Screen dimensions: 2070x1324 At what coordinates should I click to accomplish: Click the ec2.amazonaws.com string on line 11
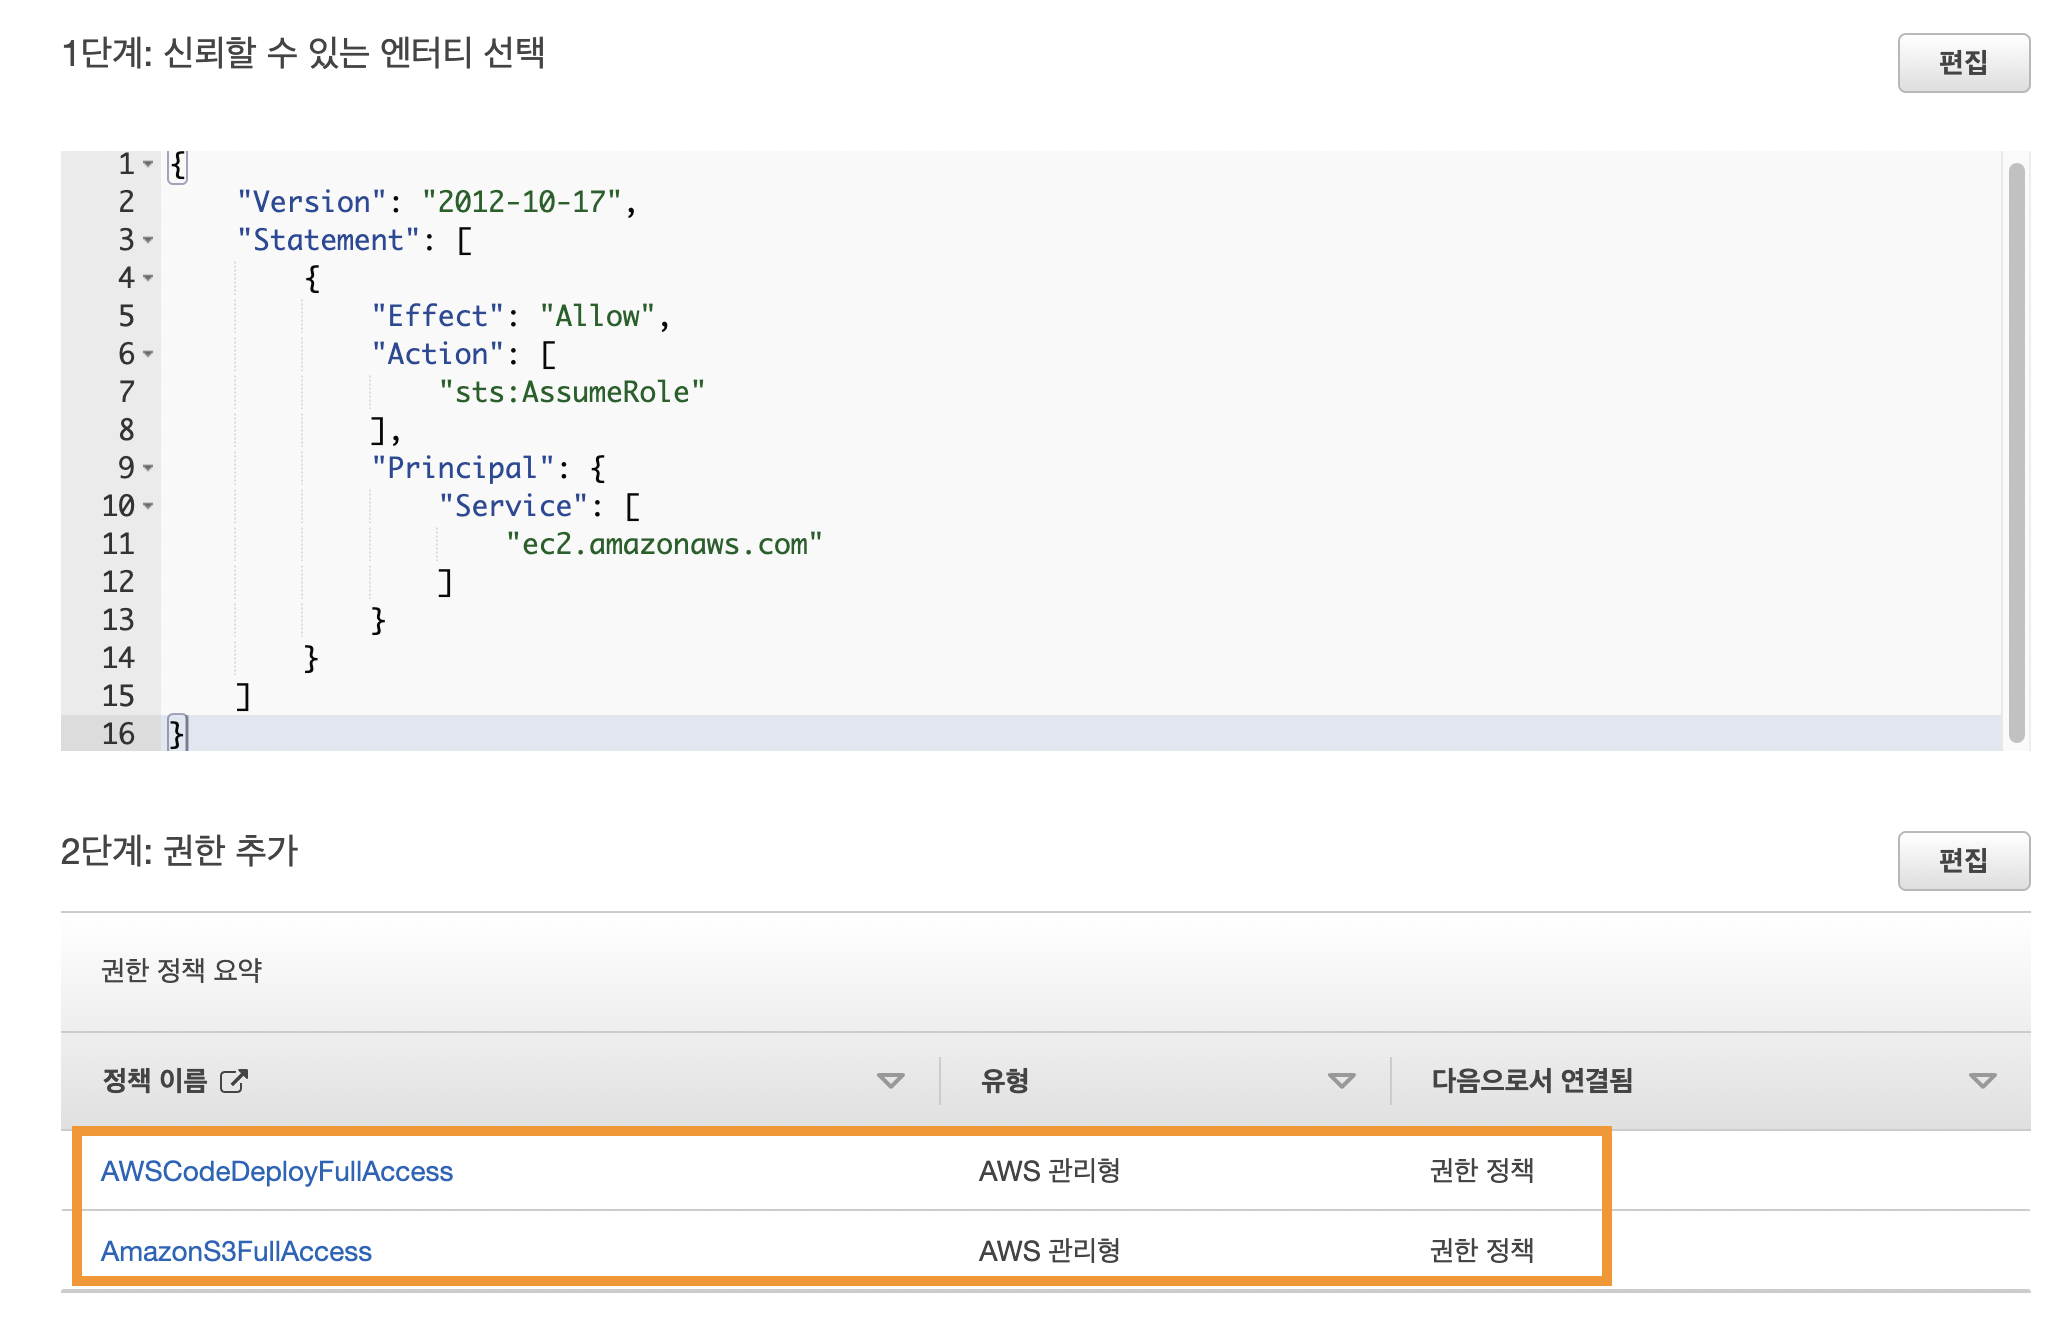(x=663, y=544)
